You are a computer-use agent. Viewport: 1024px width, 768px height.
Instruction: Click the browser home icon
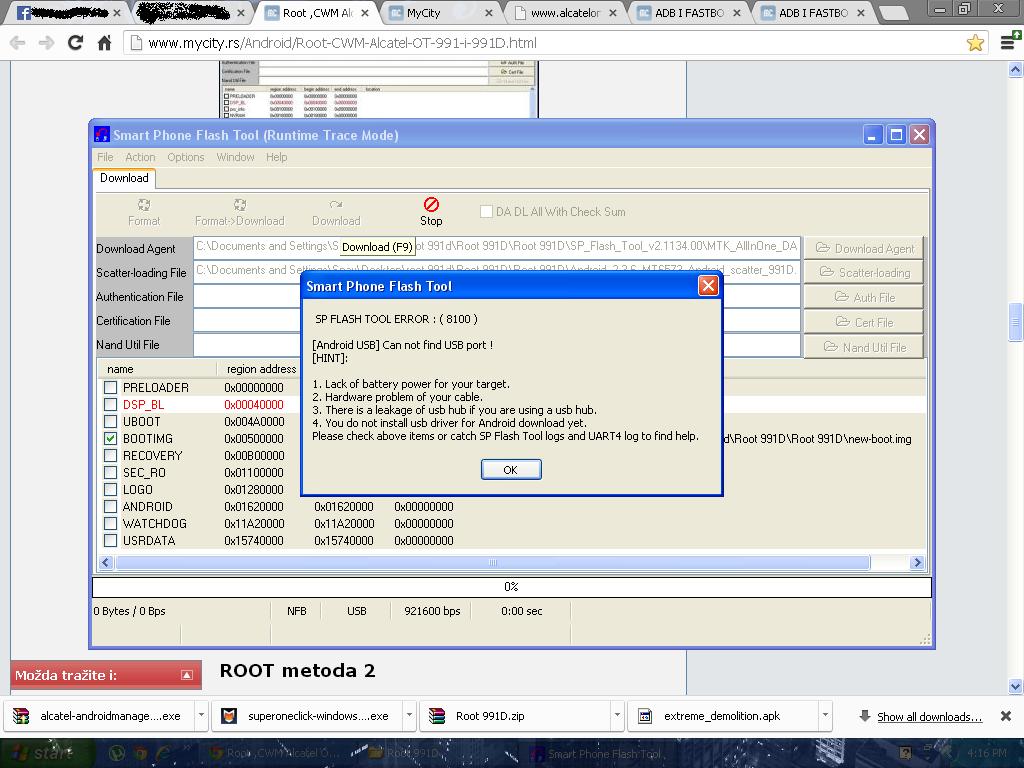pos(104,43)
